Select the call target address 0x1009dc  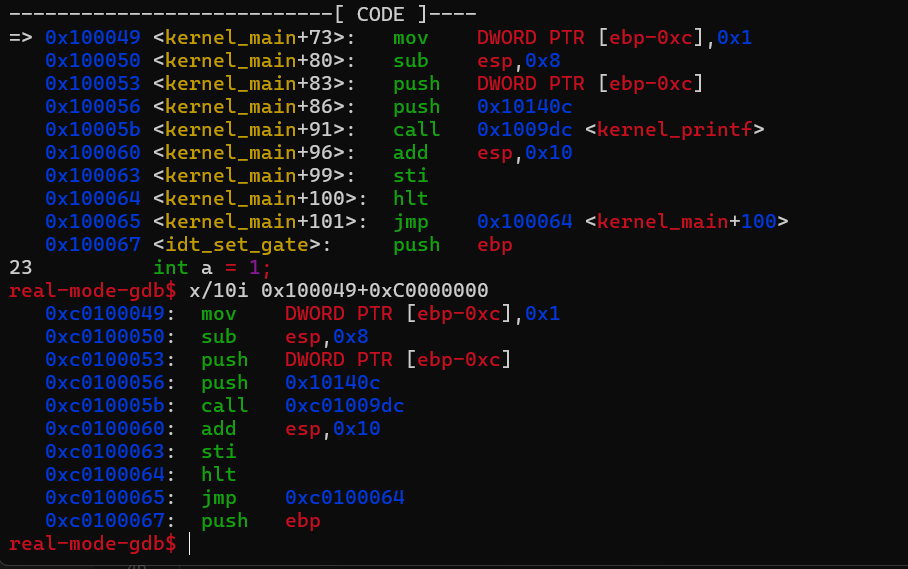[525, 130]
